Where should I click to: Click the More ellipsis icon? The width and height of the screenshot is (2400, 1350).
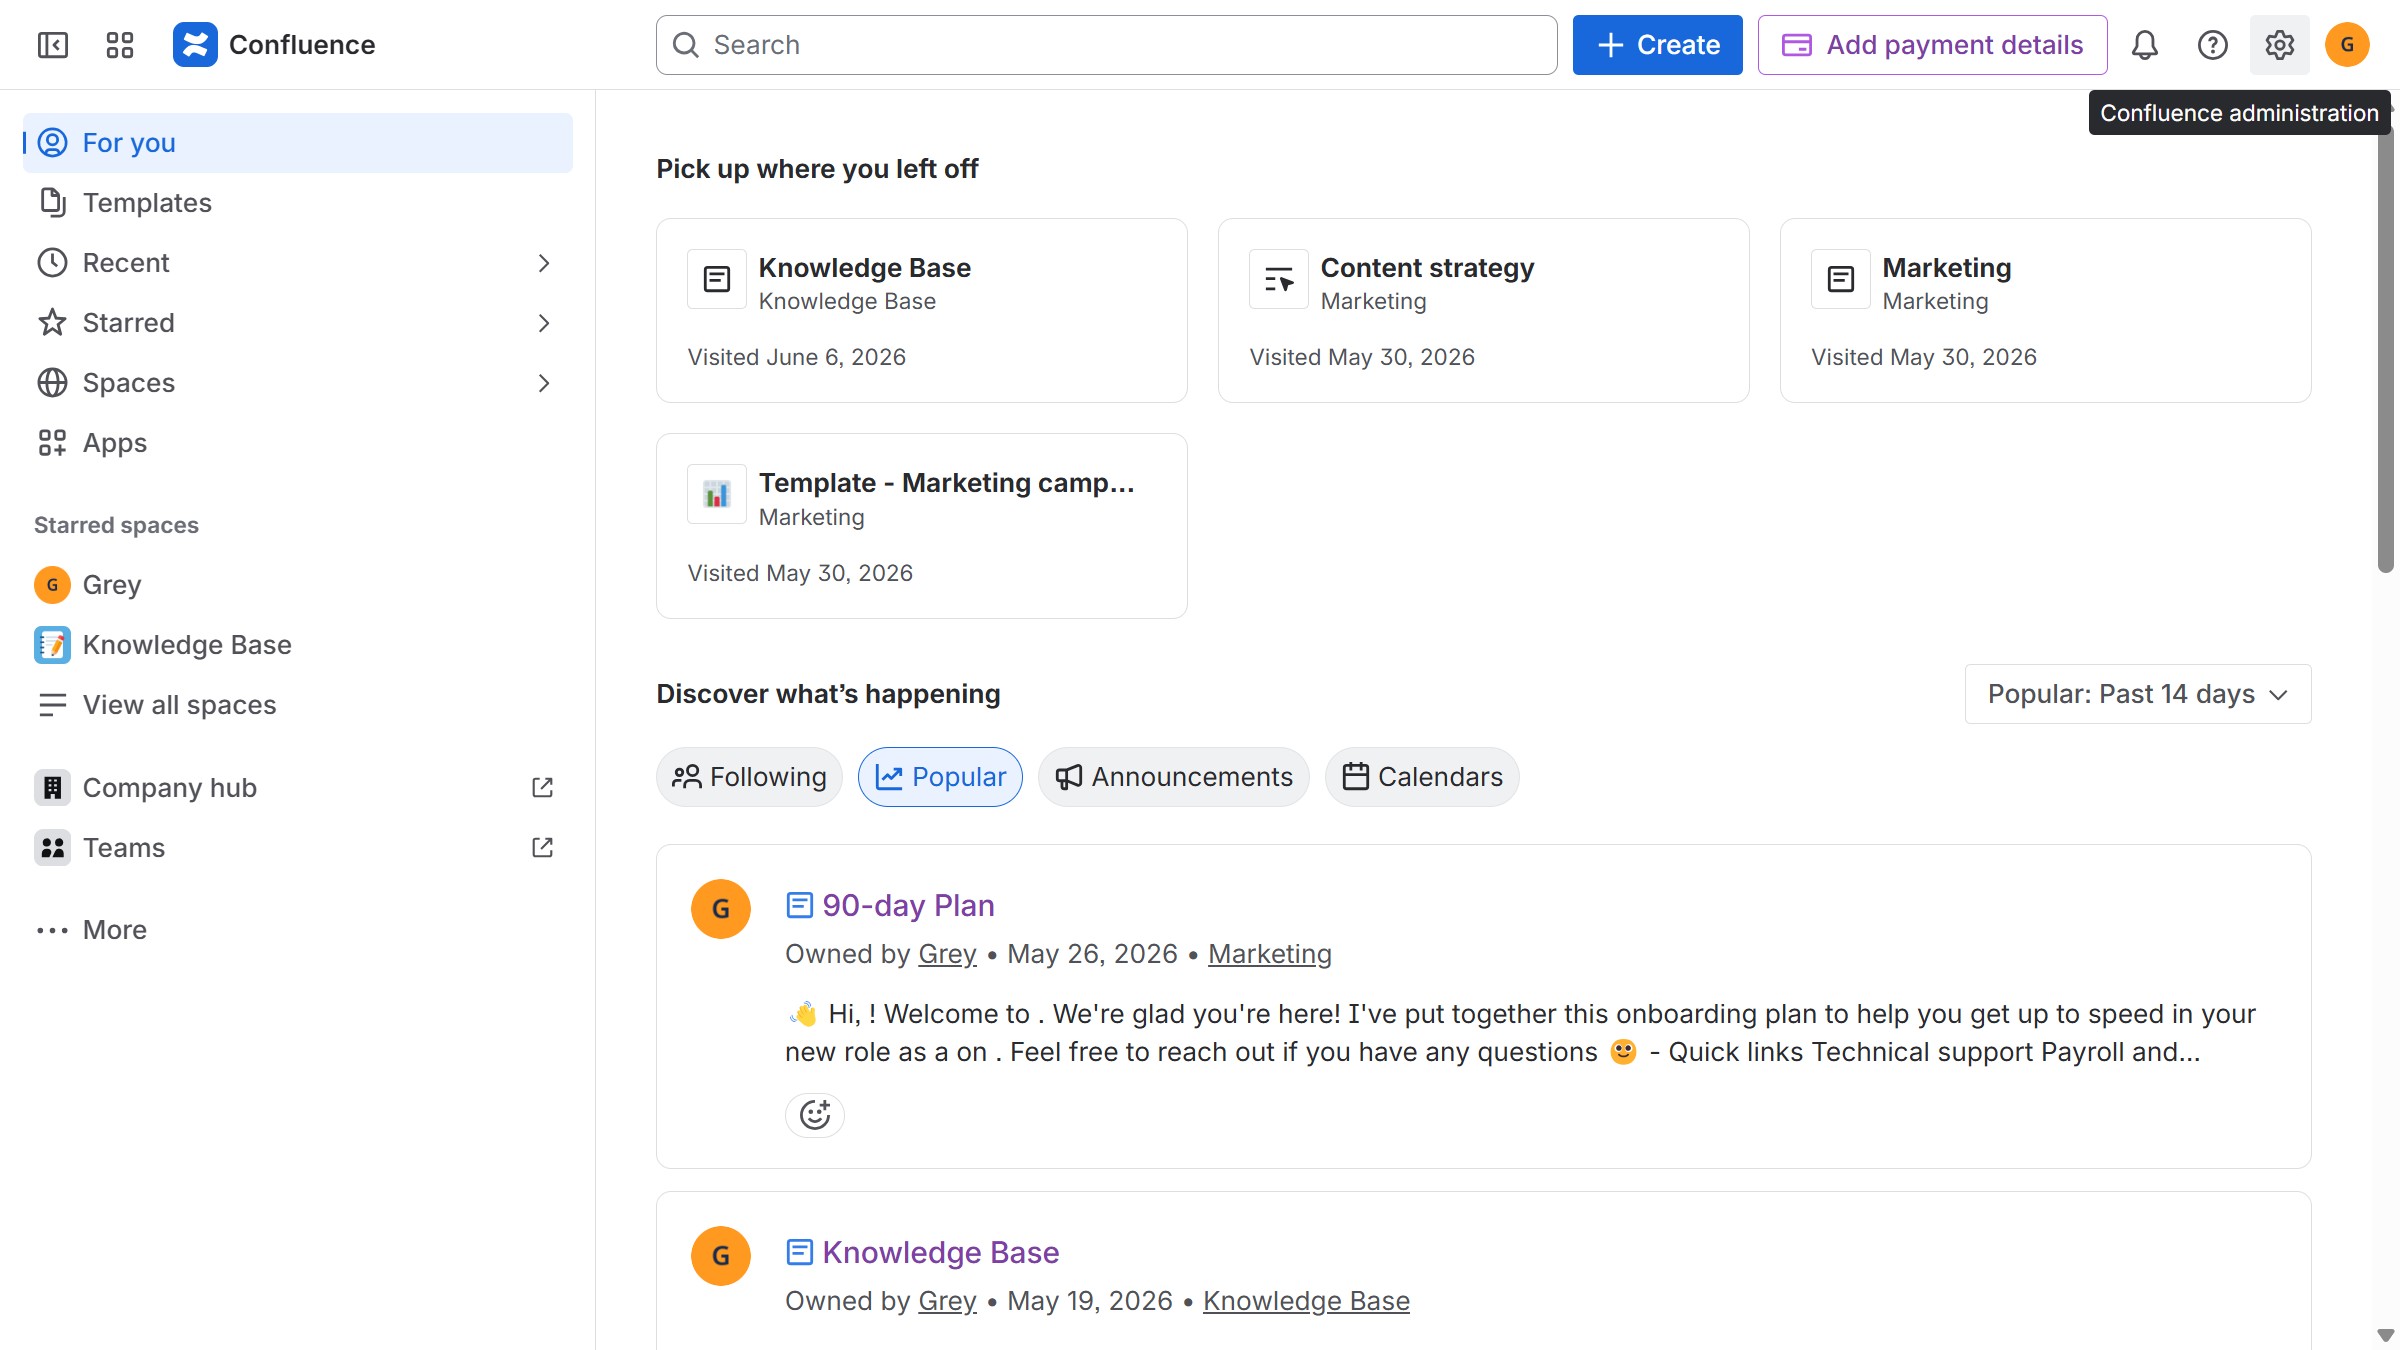click(x=52, y=930)
